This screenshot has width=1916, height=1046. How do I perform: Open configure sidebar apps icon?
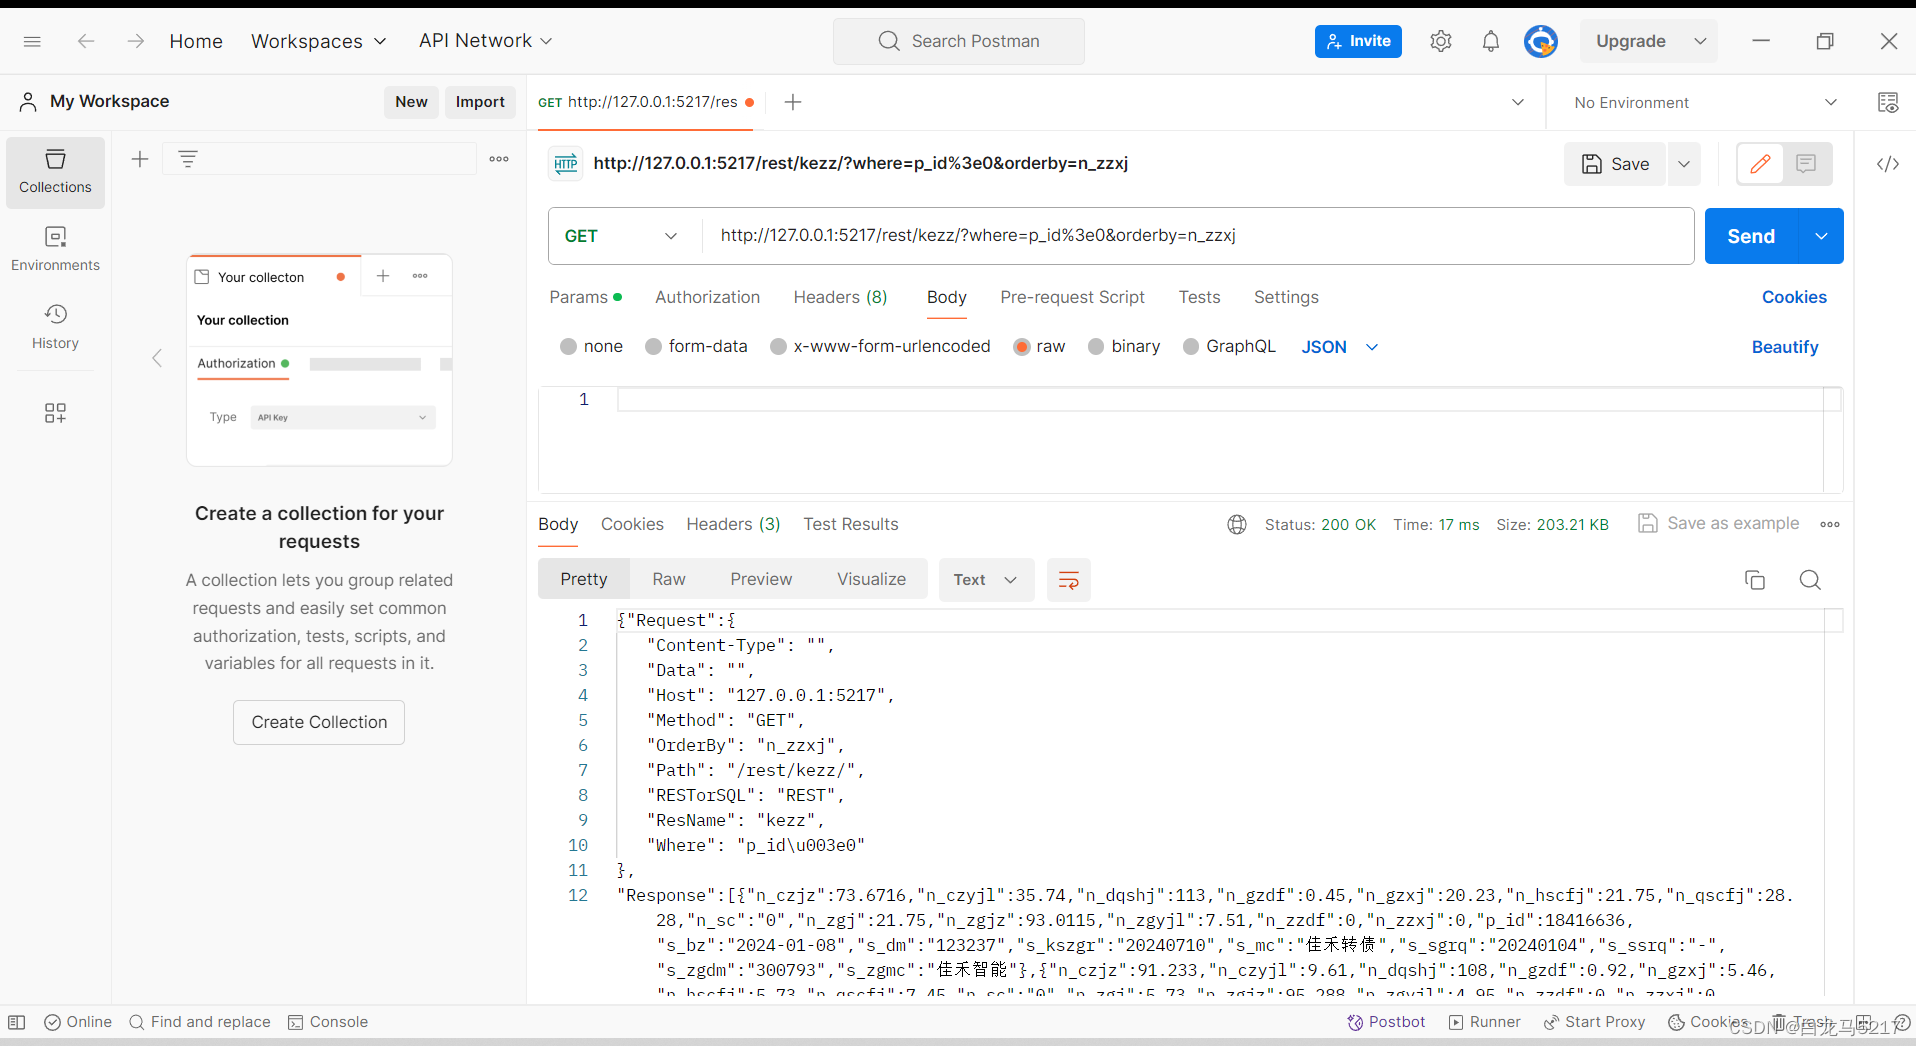[55, 413]
